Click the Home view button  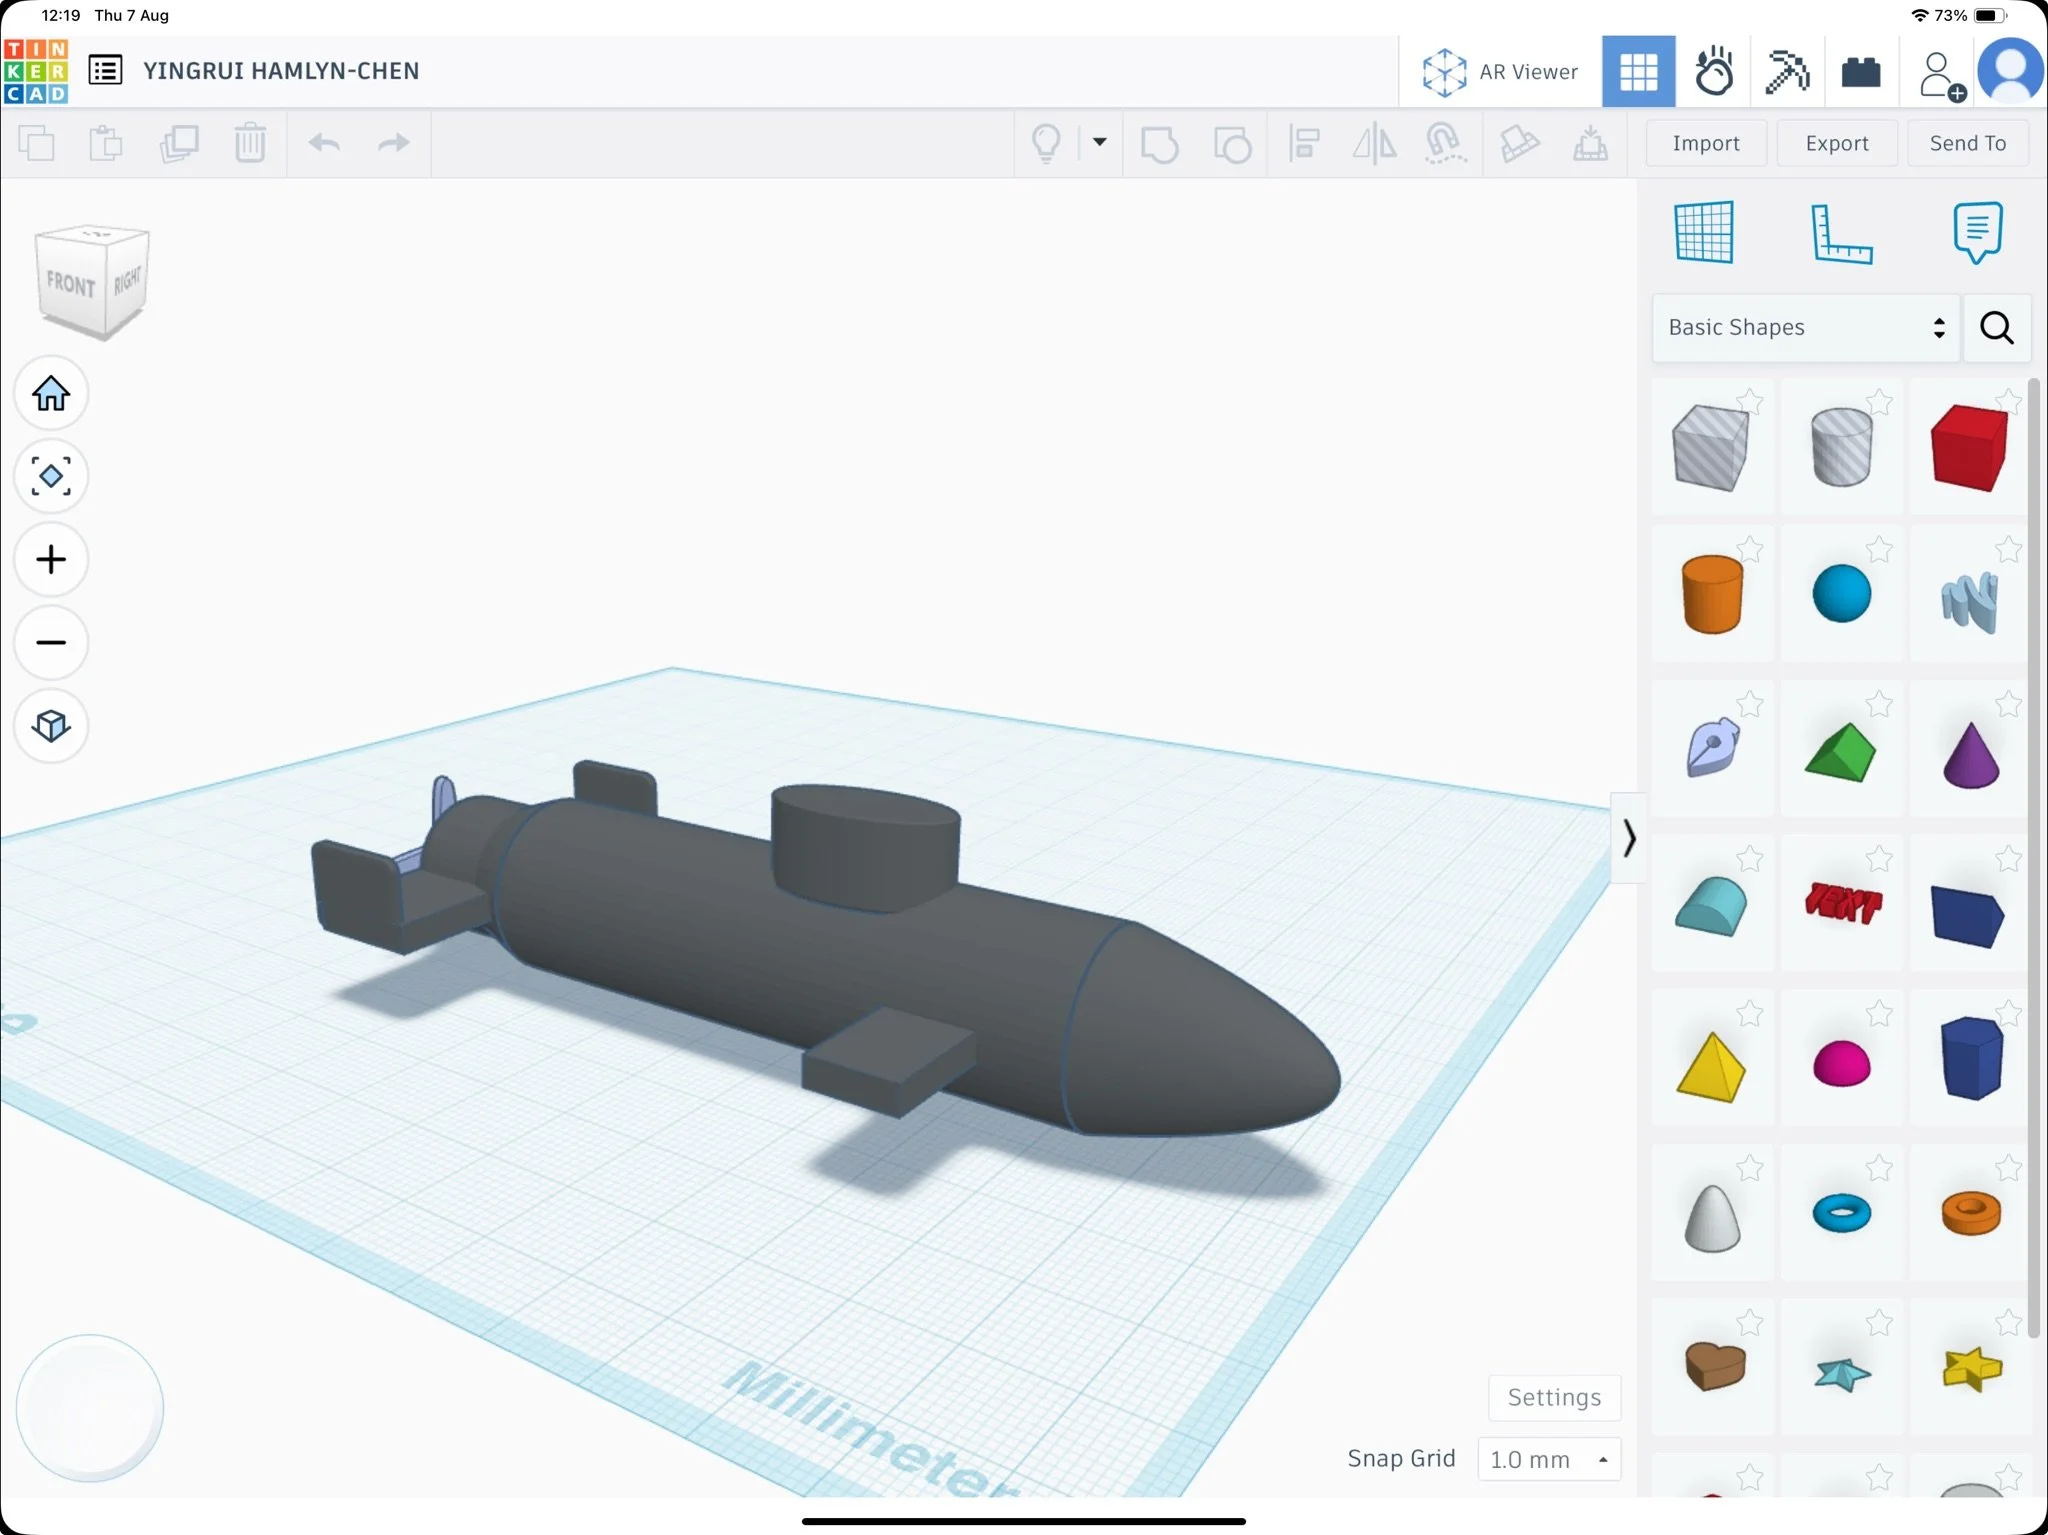click(51, 393)
